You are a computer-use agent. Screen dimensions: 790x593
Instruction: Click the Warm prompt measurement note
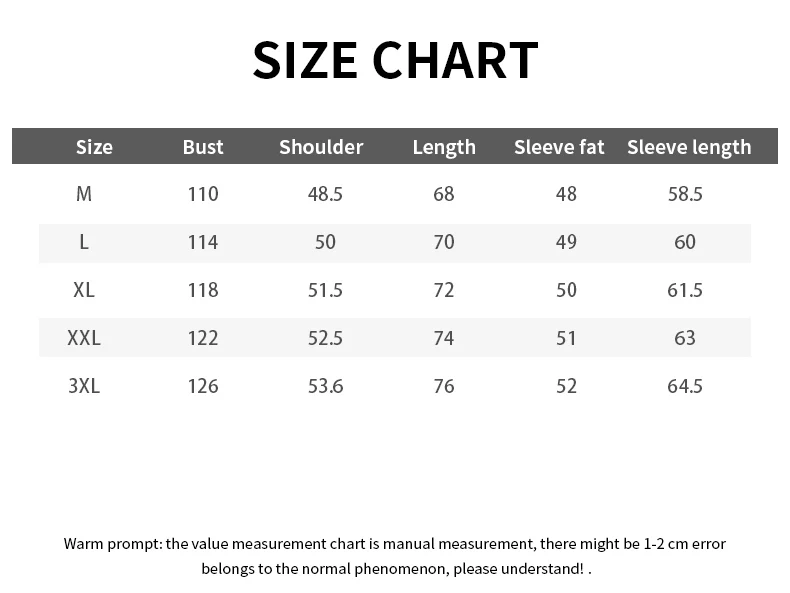click(x=395, y=556)
